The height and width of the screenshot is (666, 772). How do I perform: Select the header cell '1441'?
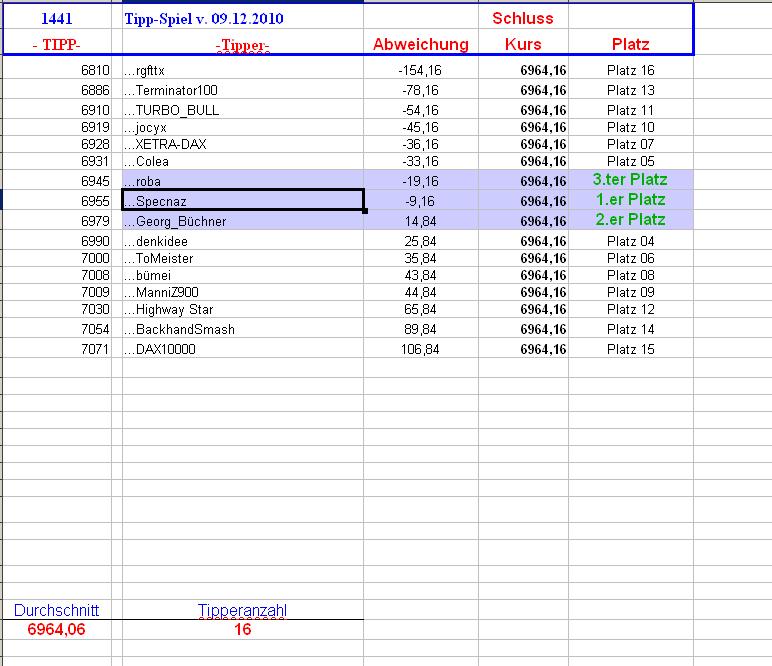tap(57, 19)
